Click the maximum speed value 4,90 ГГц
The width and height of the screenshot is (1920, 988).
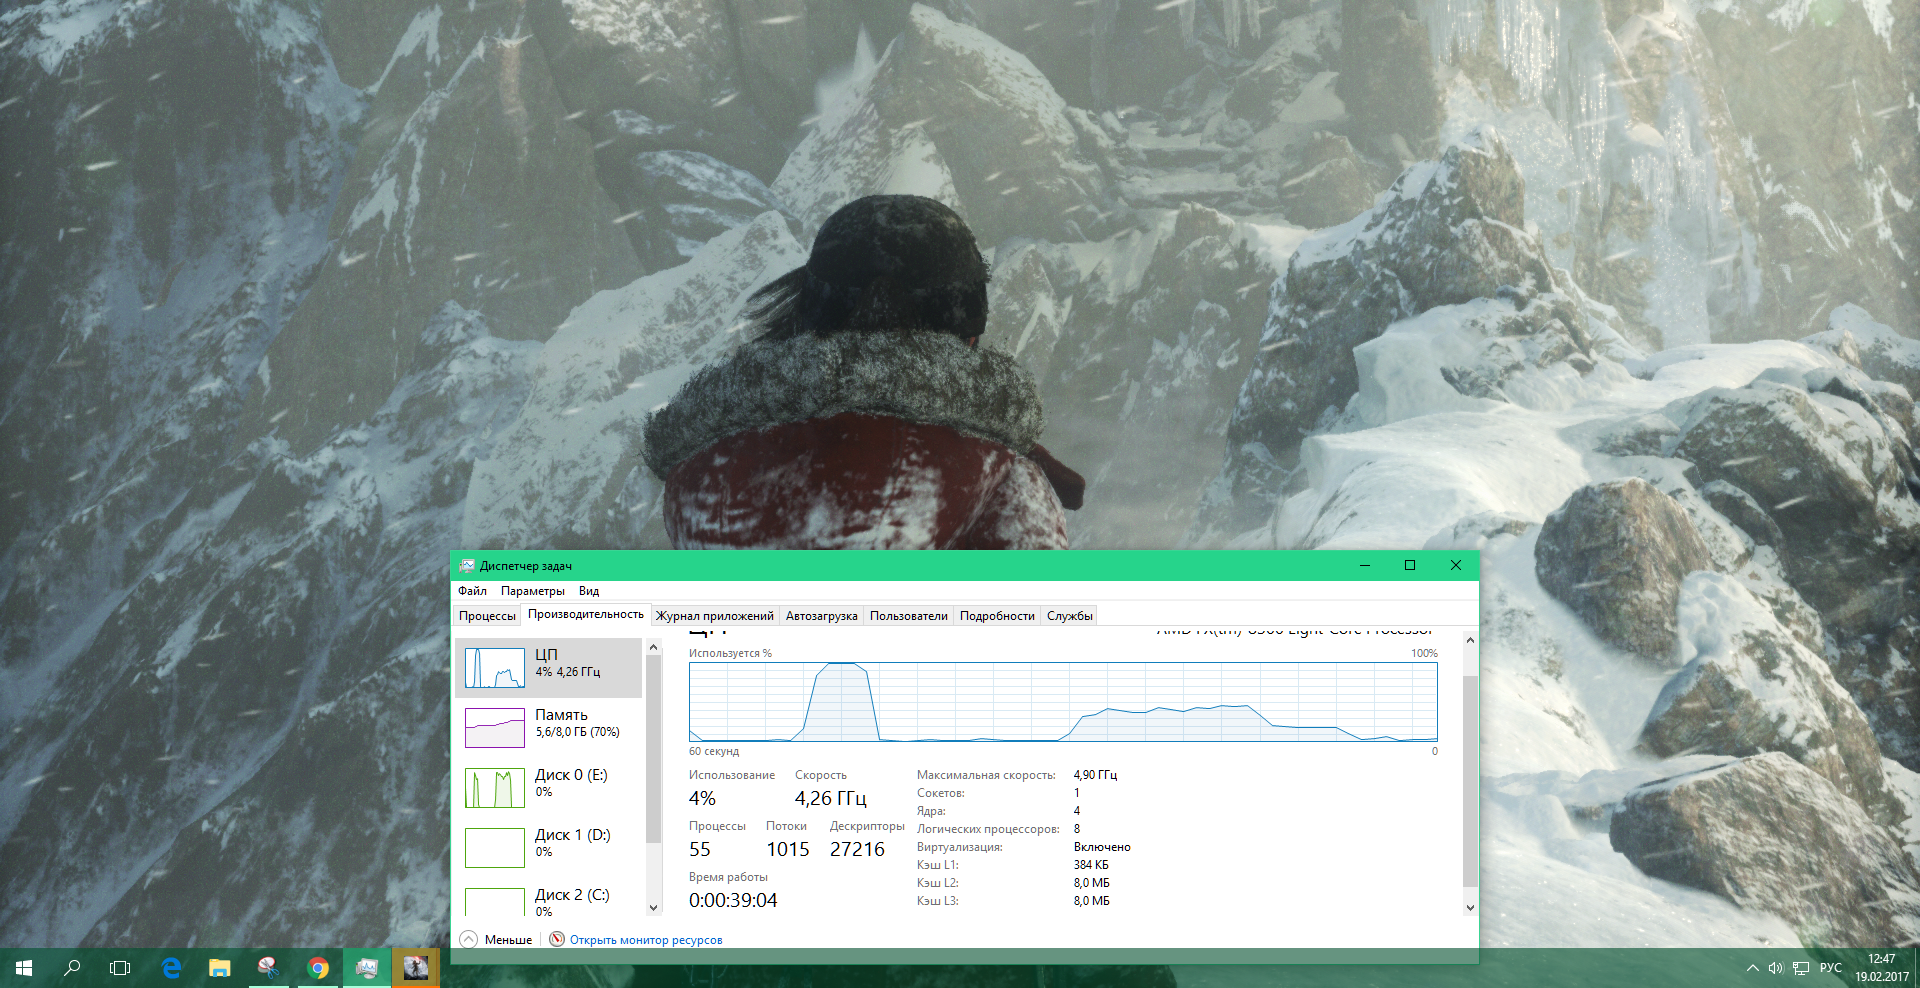[1096, 775]
